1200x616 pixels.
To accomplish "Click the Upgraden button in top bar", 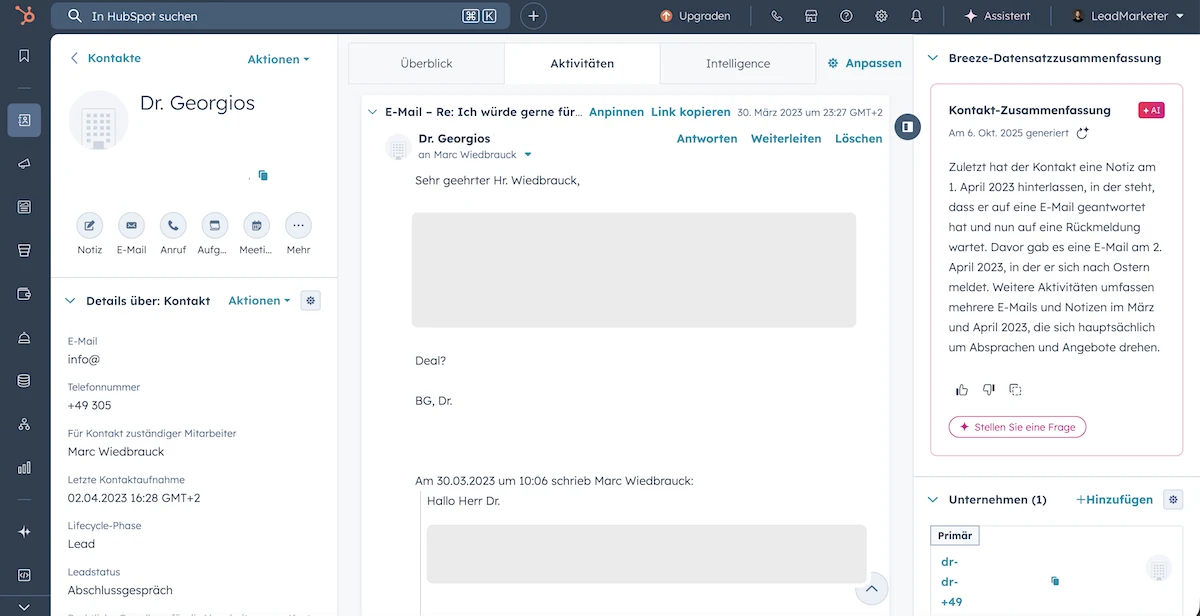I will click(x=695, y=16).
